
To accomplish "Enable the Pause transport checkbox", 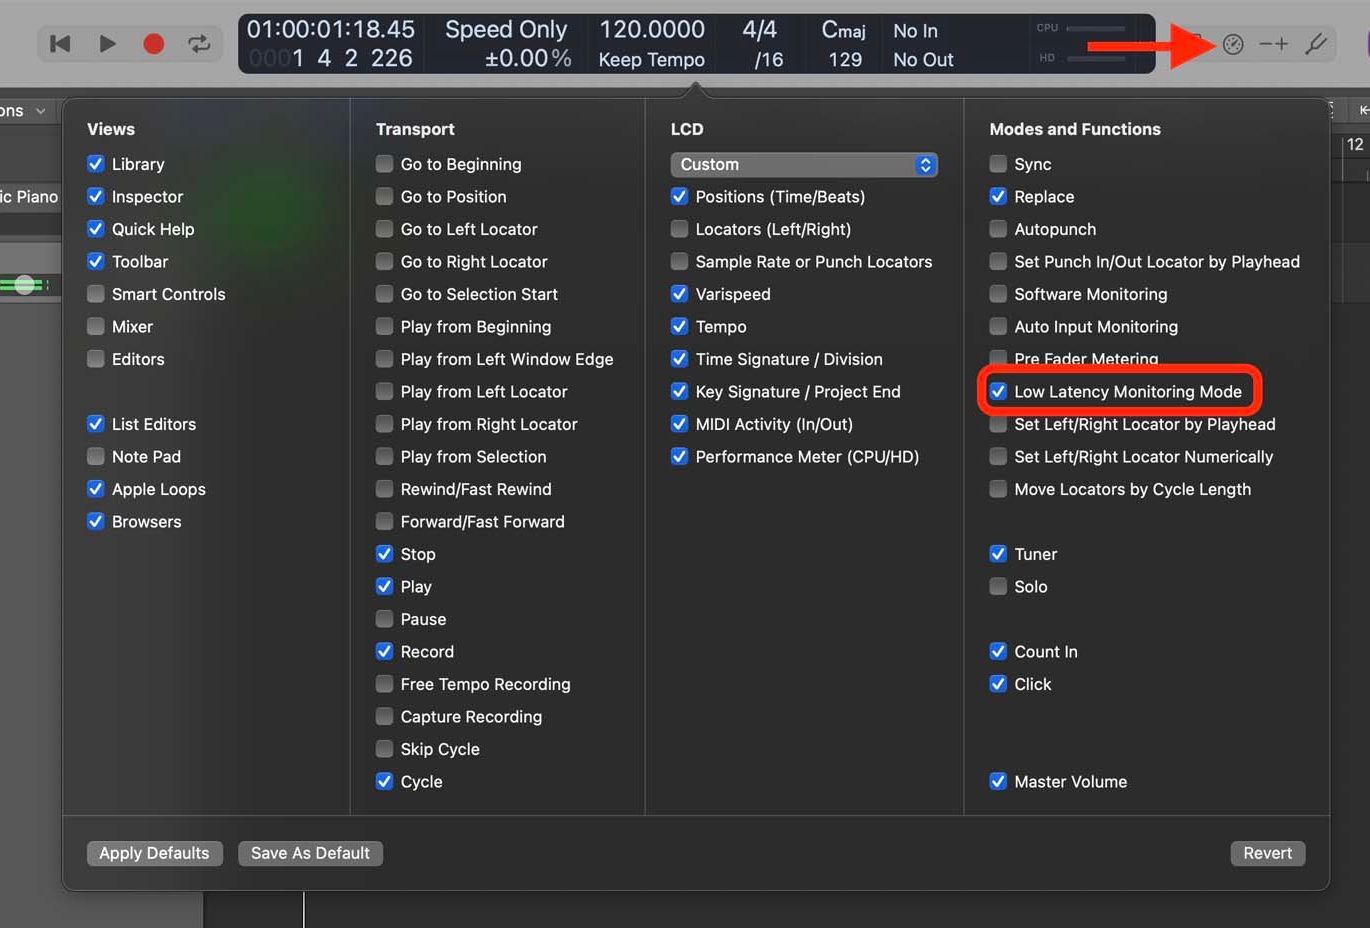I will coord(384,619).
